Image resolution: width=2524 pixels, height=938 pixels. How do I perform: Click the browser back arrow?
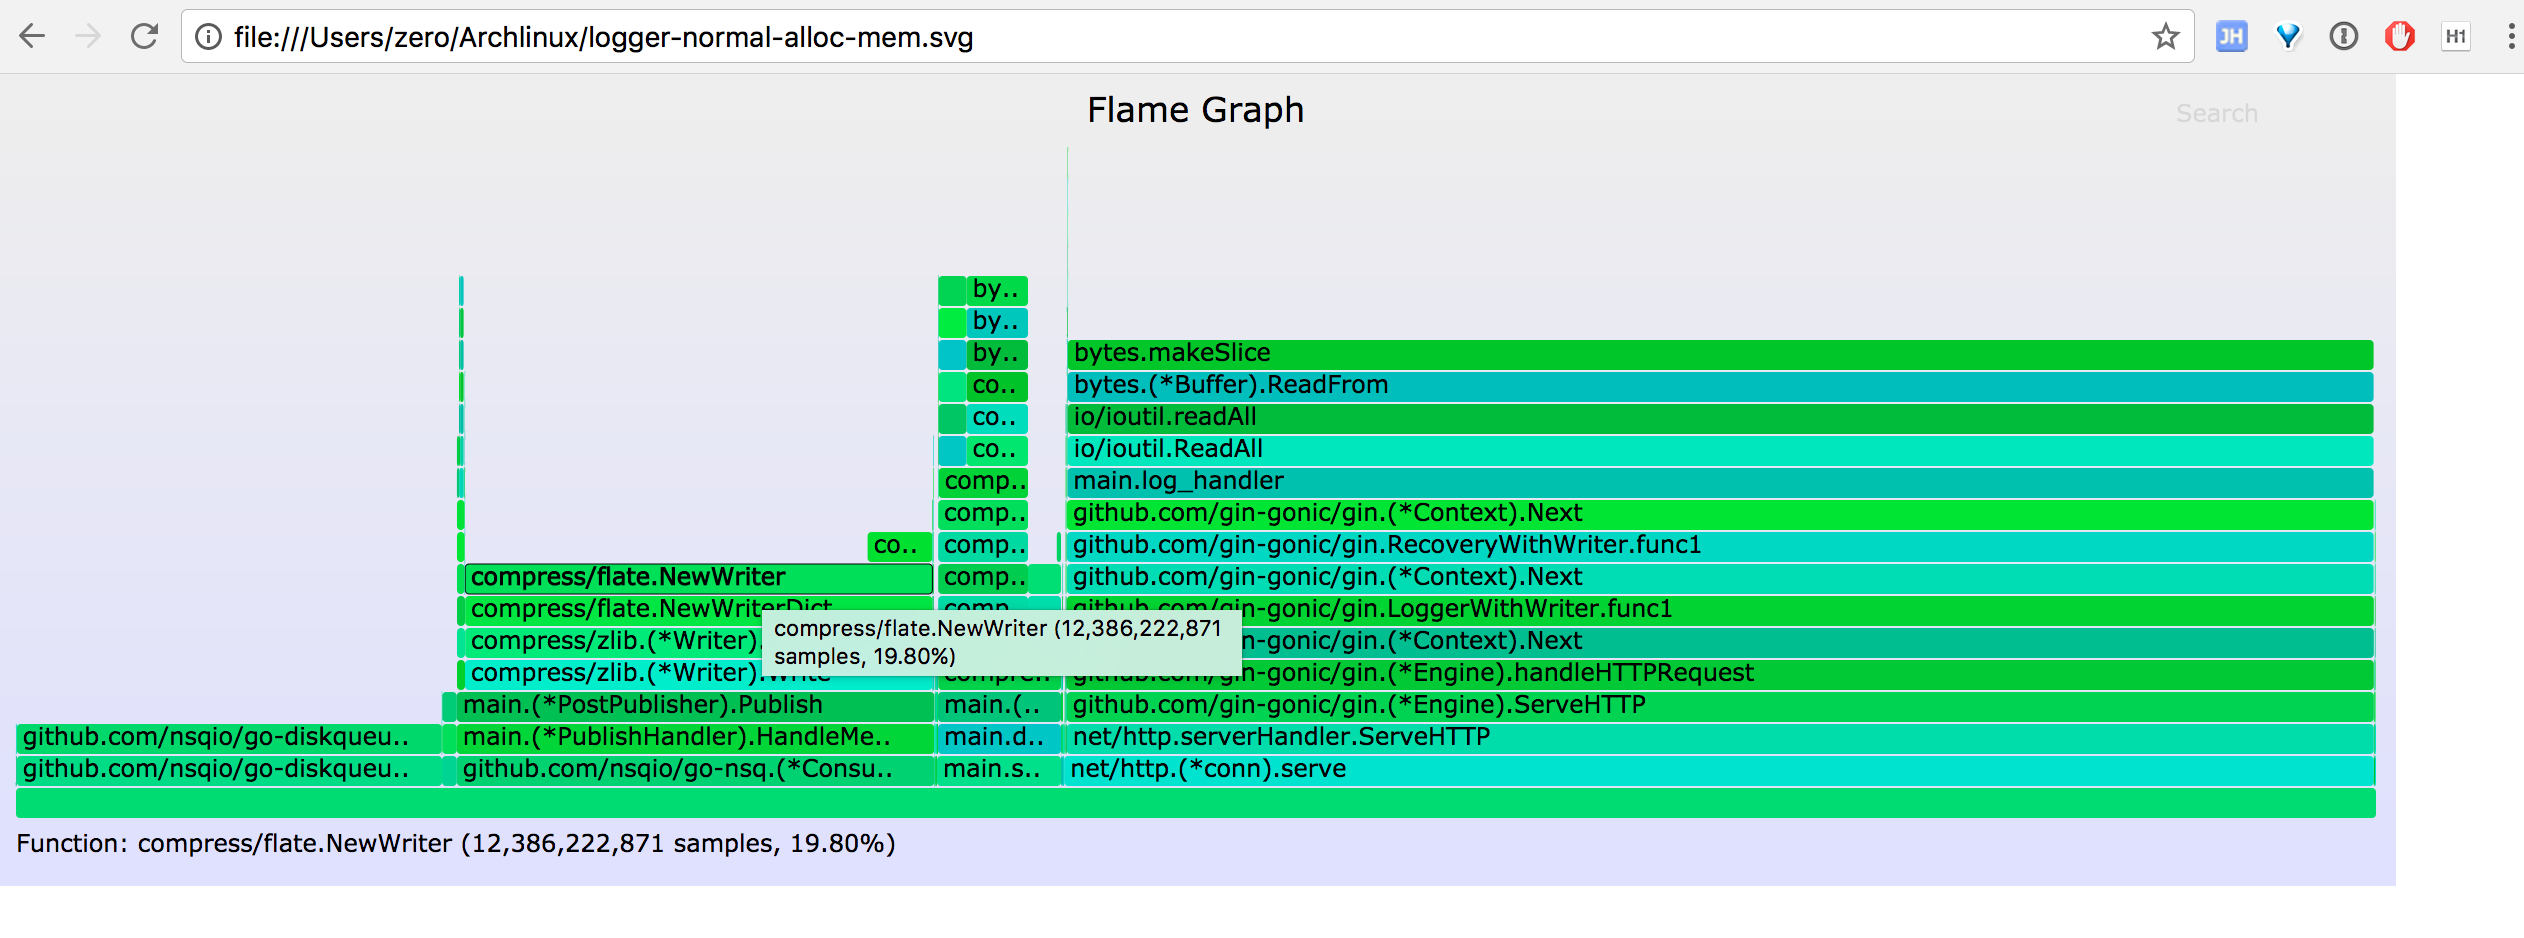coord(32,37)
